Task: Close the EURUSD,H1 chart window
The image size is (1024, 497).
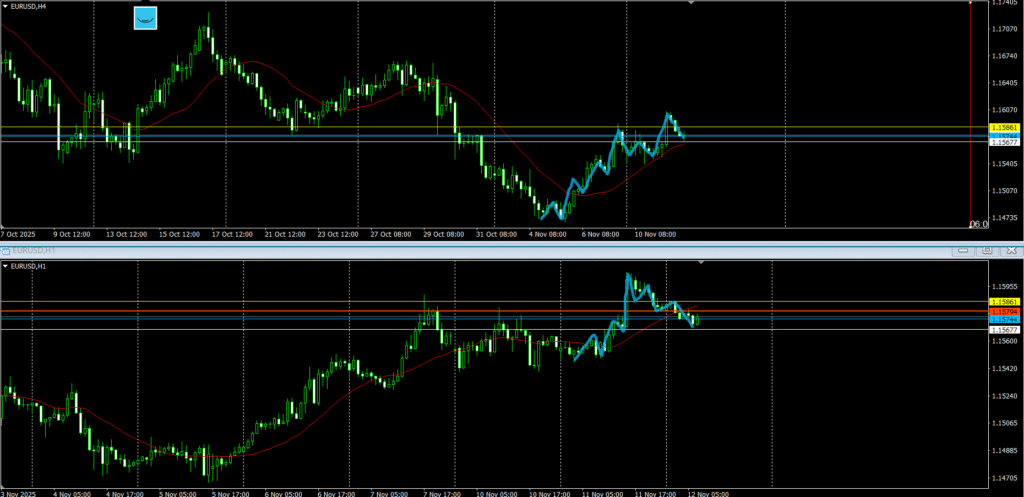Action: (1012, 249)
